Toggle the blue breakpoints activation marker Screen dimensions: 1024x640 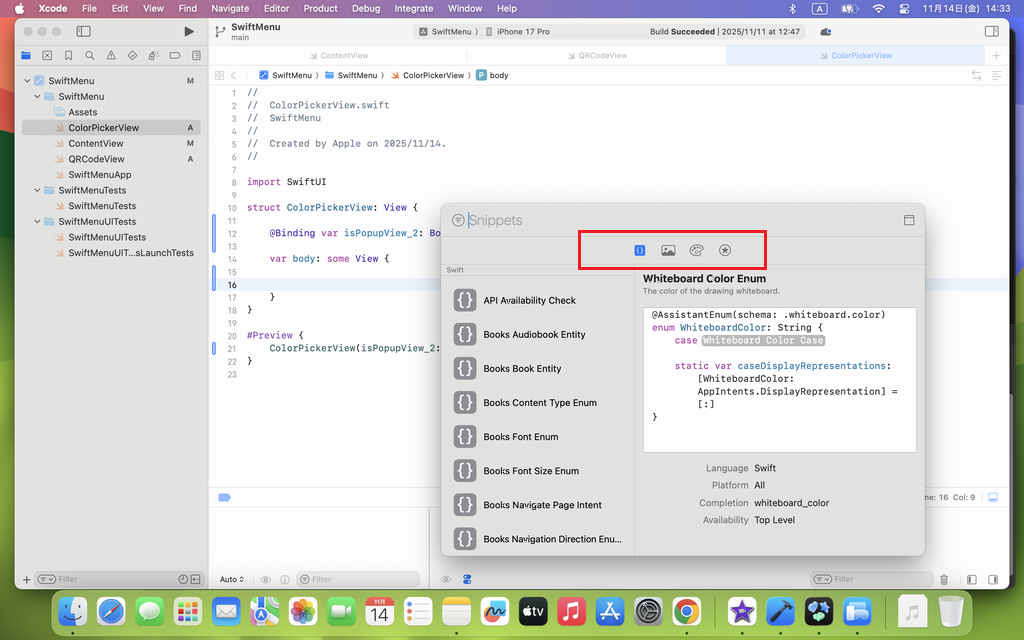point(225,497)
